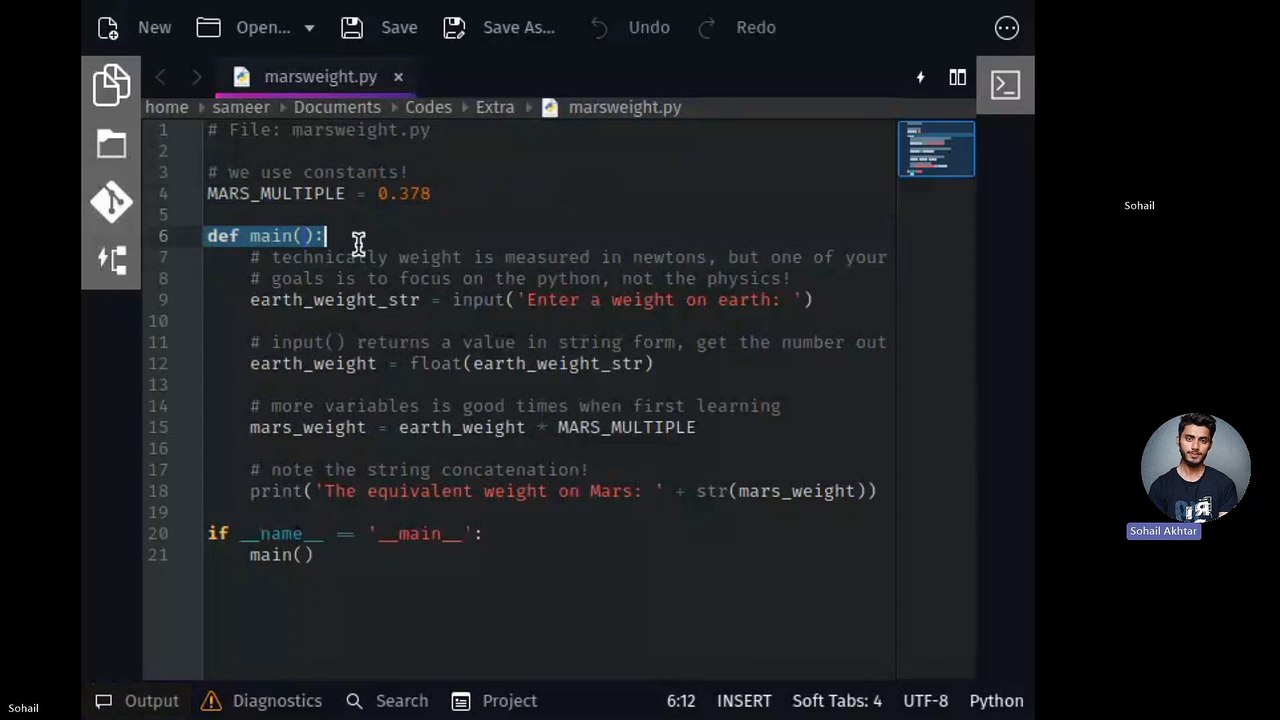Screen dimensions: 1280x720
Task: Open the UTF-8 encoding selector
Action: click(925, 701)
